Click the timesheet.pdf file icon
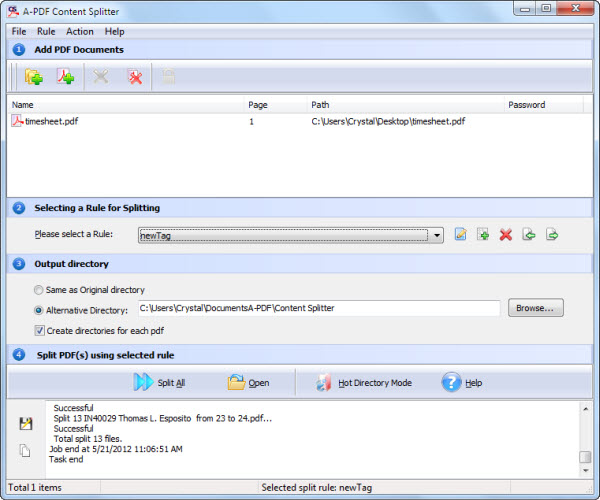600x500 pixels. click(x=17, y=121)
